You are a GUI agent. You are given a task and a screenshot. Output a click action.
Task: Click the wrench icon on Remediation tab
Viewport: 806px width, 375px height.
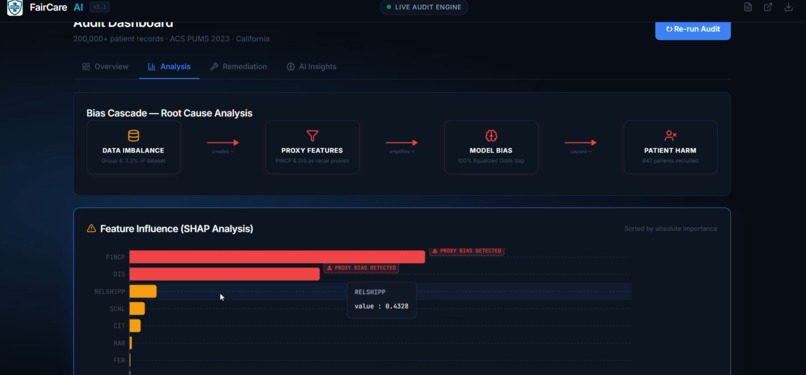214,67
